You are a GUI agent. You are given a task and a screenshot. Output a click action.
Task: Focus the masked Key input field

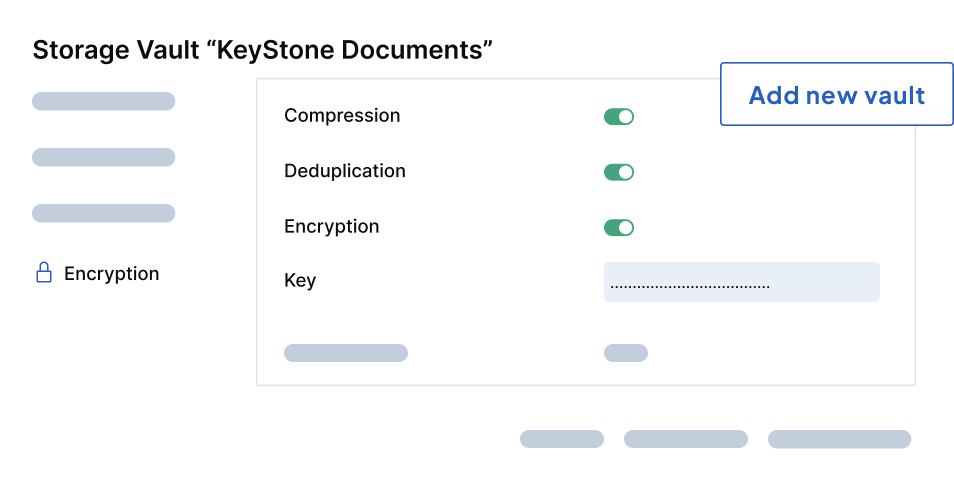pos(742,282)
